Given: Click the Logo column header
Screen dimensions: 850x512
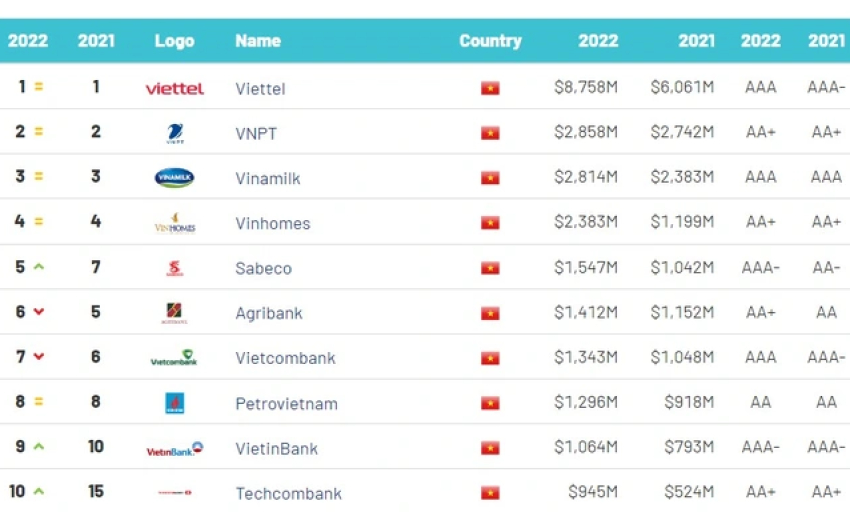Looking at the screenshot, I should pos(175,41).
